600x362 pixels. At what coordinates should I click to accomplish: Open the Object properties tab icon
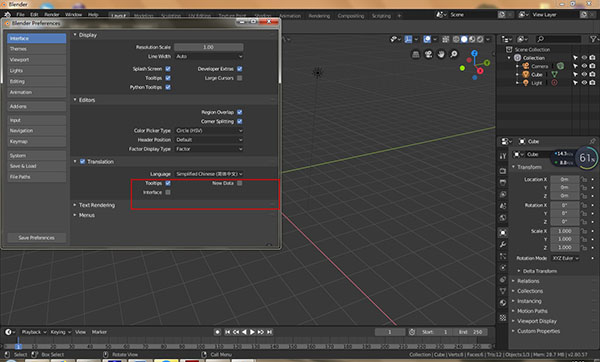click(x=503, y=232)
